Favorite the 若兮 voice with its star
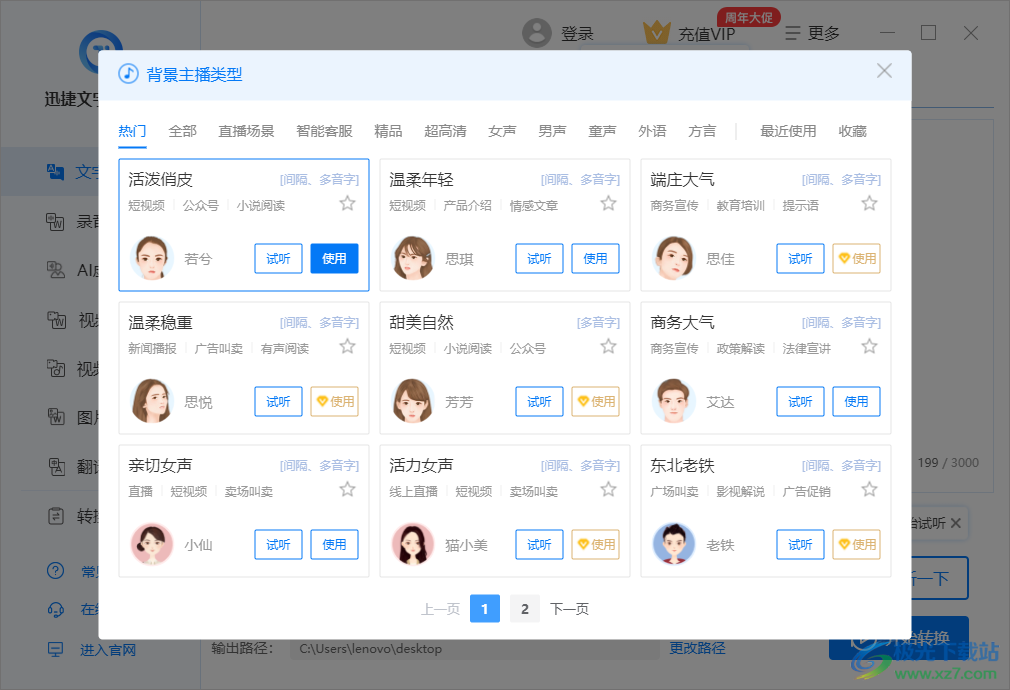Image resolution: width=1010 pixels, height=690 pixels. point(347,202)
